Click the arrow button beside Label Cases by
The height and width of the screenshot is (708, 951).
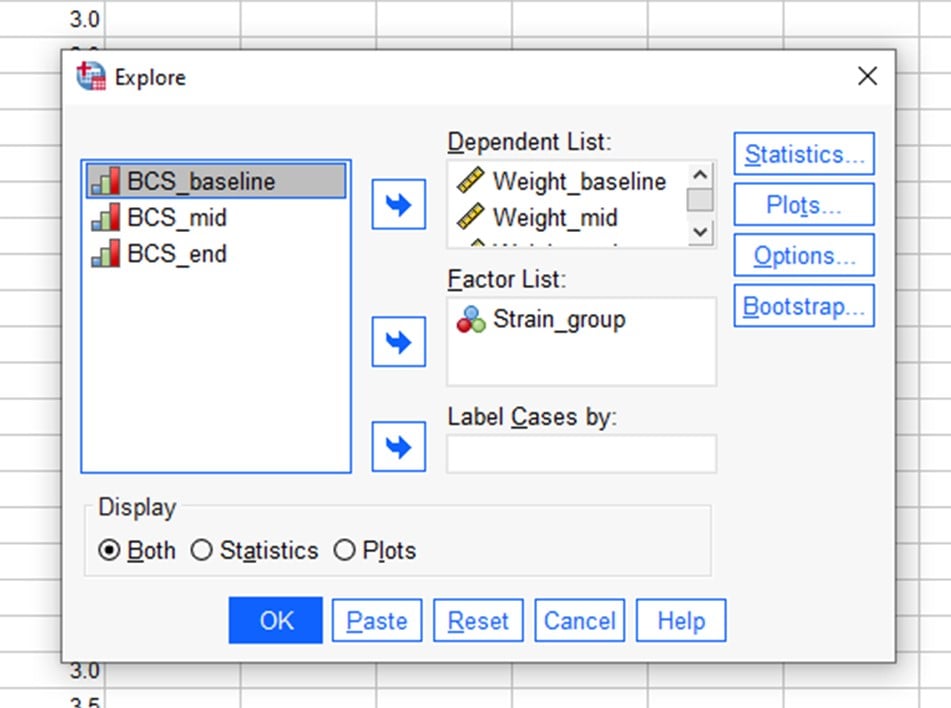pos(398,446)
